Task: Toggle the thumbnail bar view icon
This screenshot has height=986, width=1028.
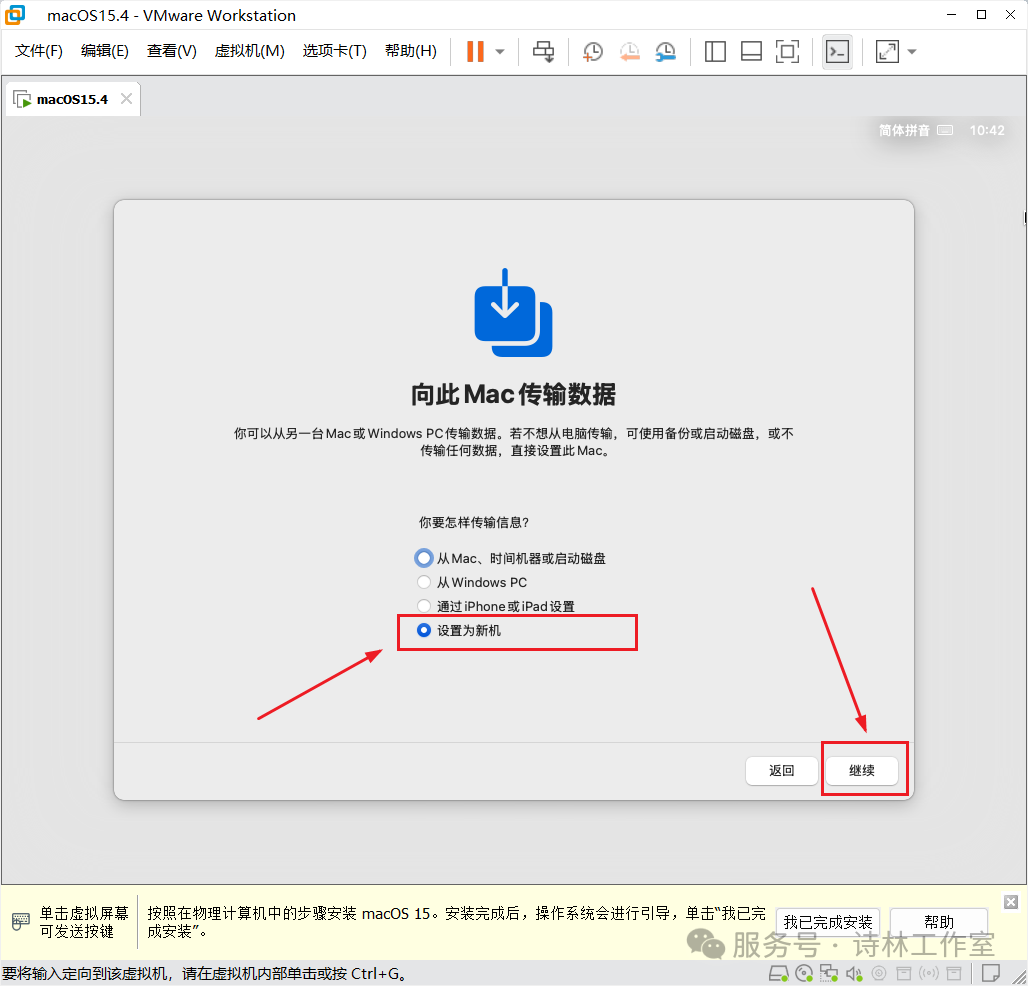Action: (x=751, y=52)
